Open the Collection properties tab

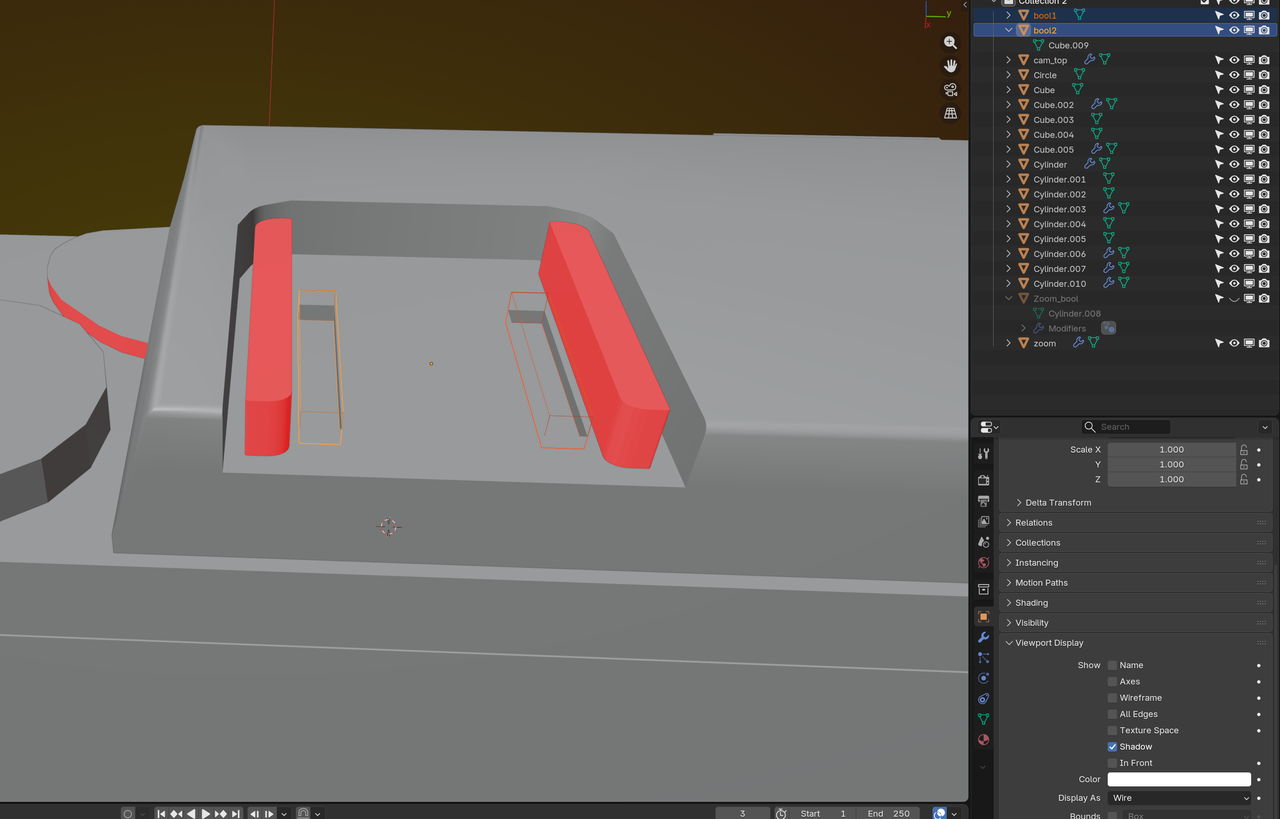pyautogui.click(x=983, y=589)
